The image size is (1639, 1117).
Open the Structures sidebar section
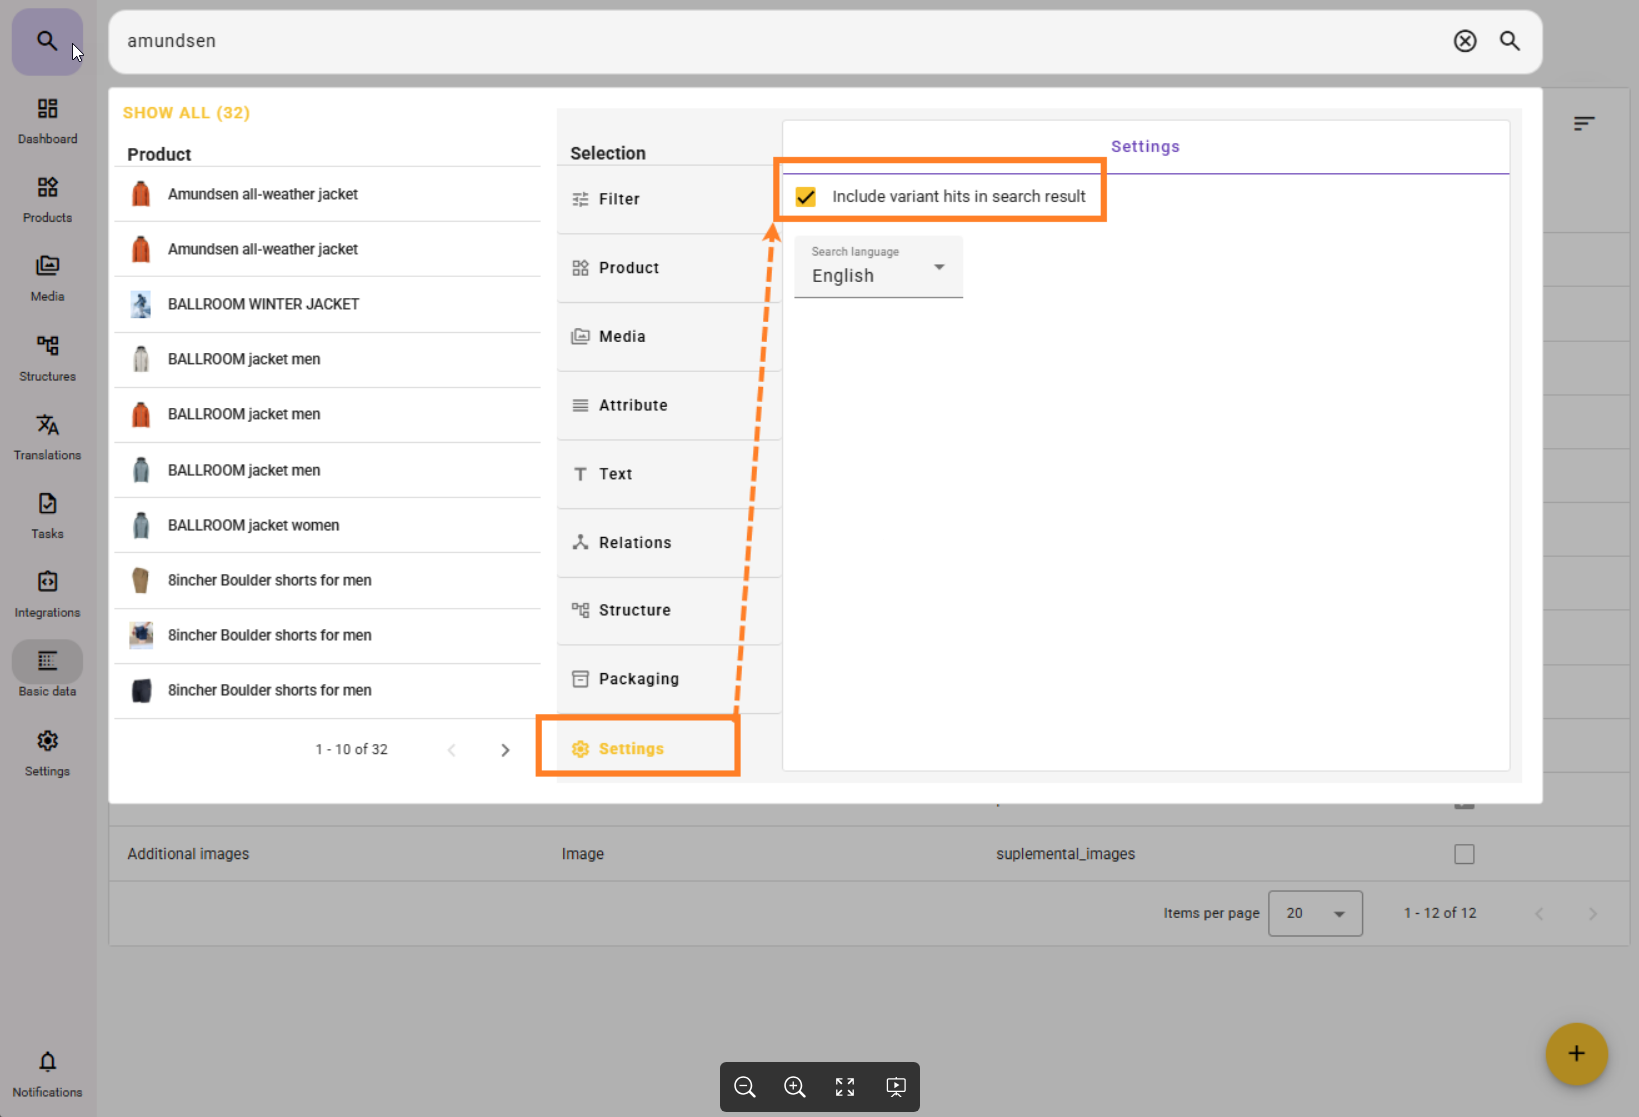click(x=47, y=357)
